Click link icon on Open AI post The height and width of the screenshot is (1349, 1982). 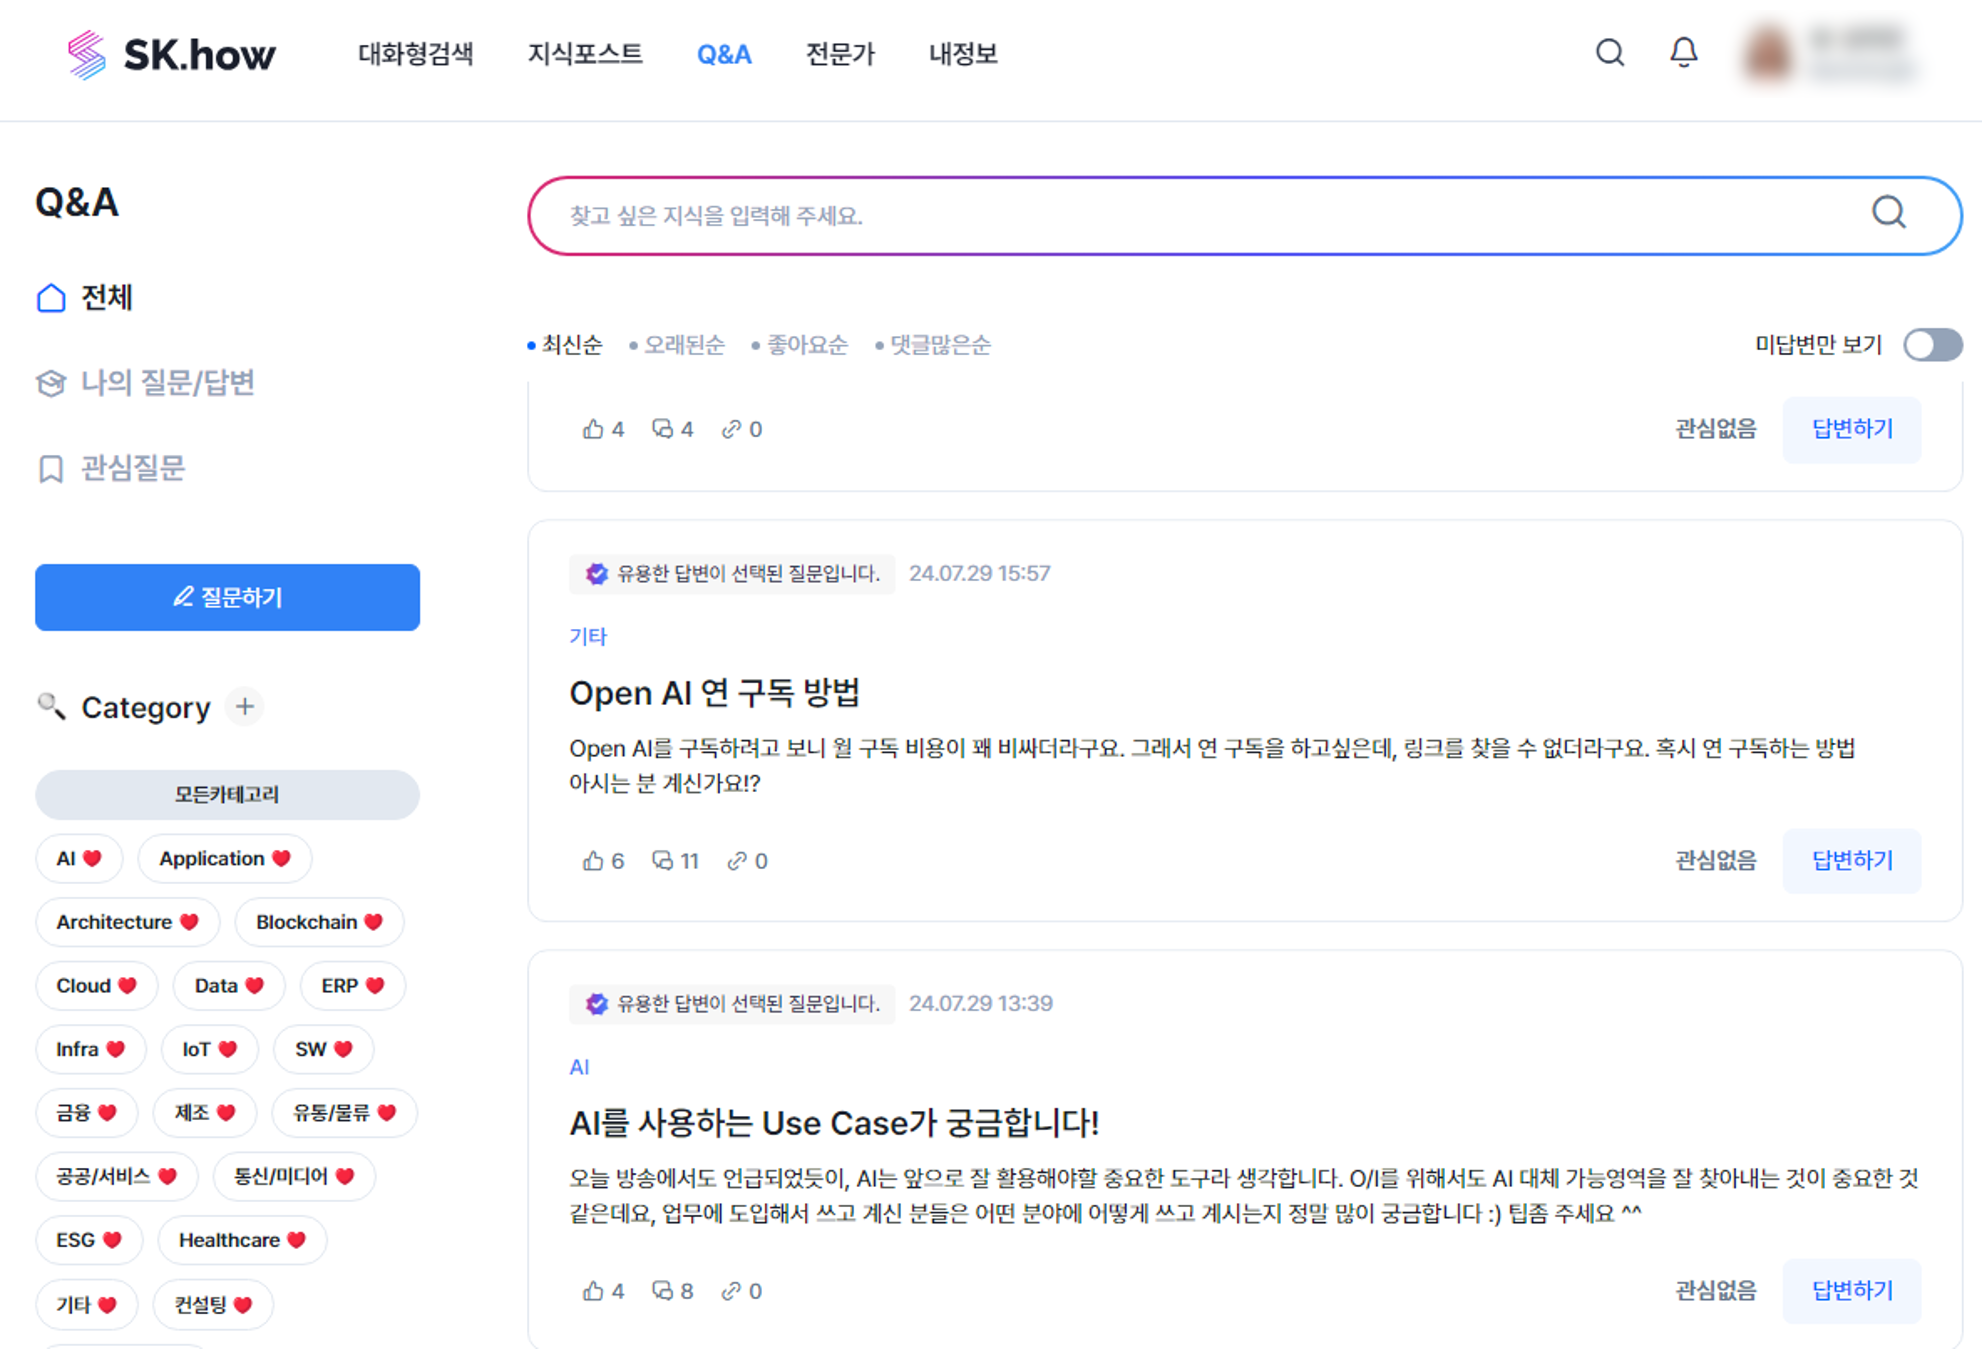point(737,861)
